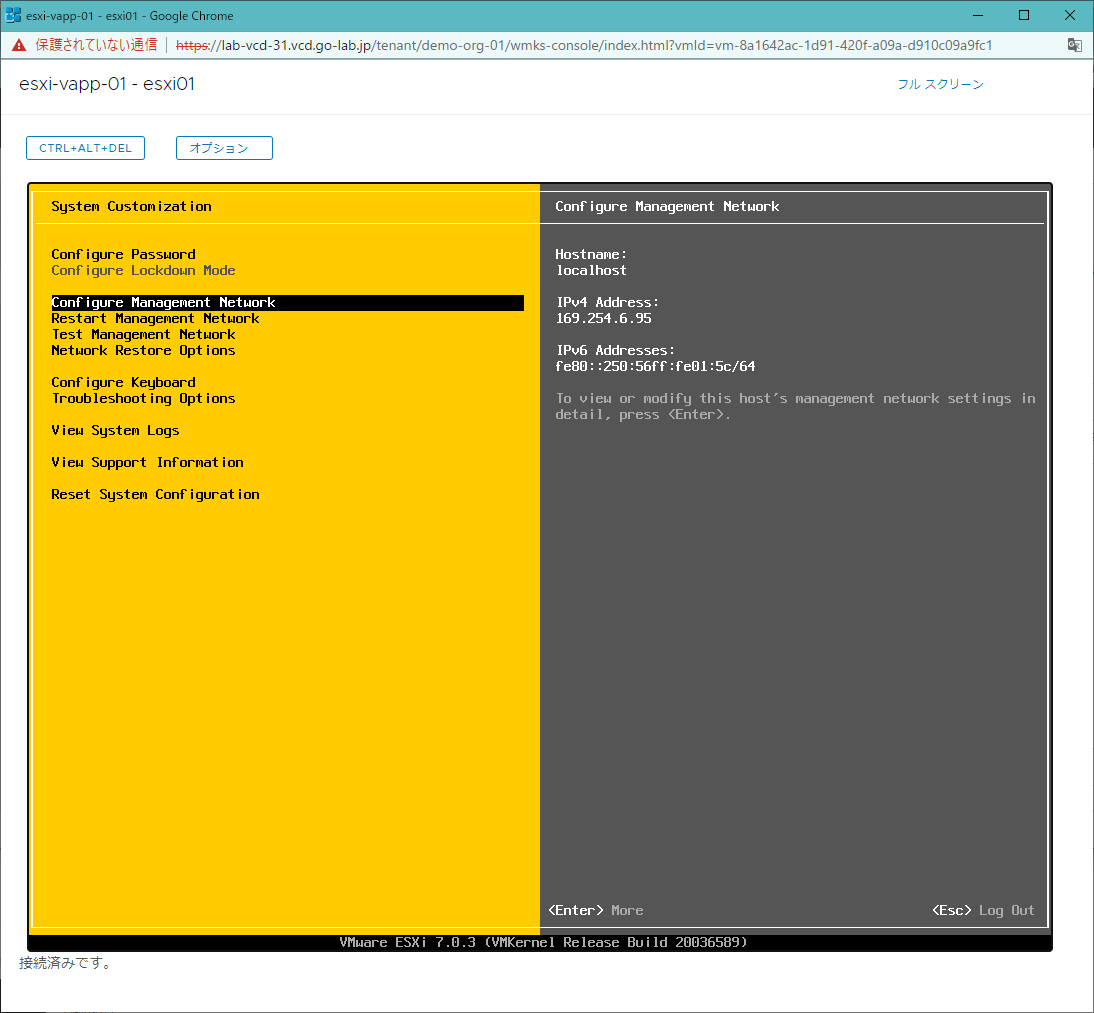Click the <Esc> Log Out hint
This screenshot has height=1013, width=1094.
click(x=983, y=910)
